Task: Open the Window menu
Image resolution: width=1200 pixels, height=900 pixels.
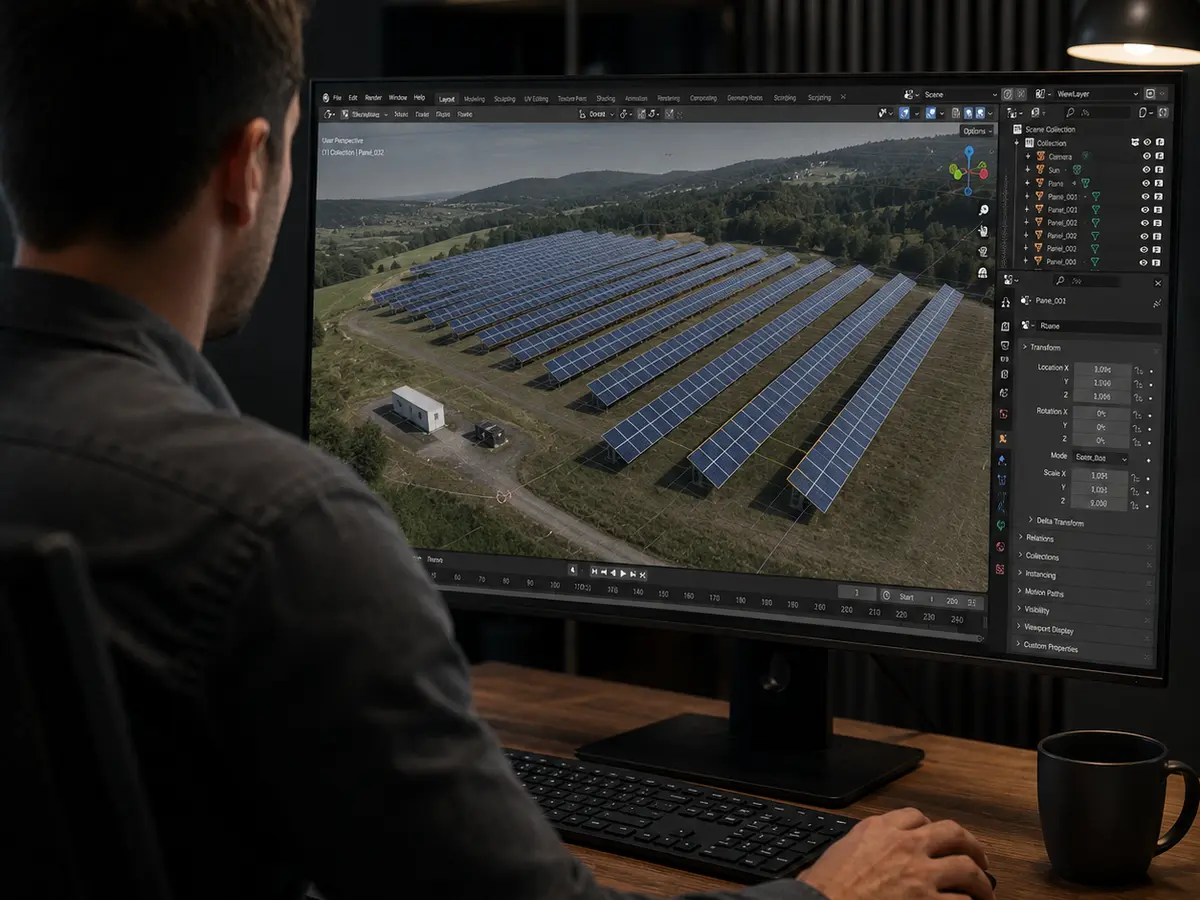Action: click(x=398, y=98)
